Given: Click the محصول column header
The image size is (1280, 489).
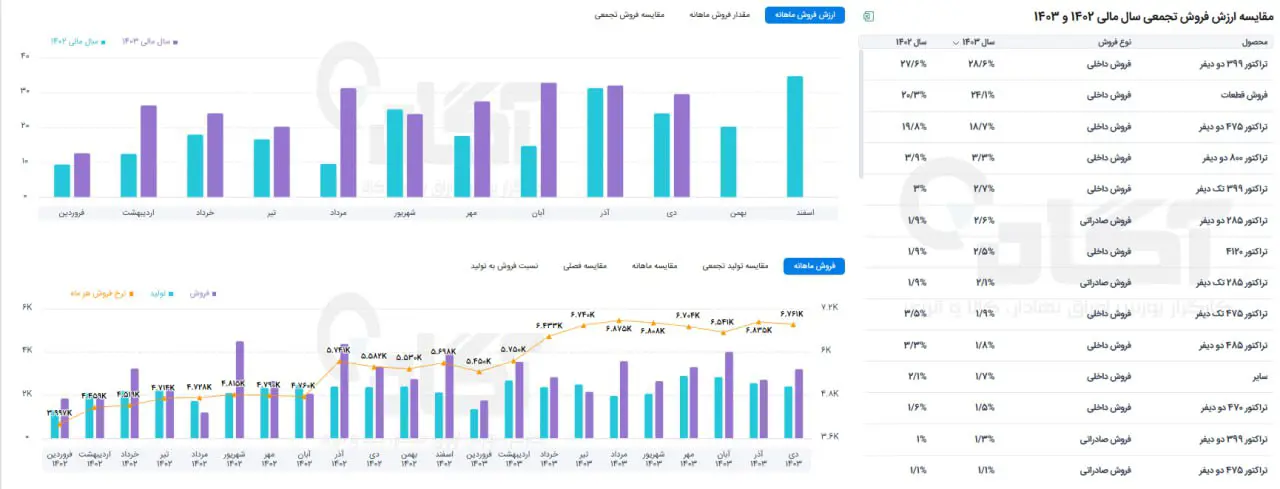Looking at the screenshot, I should click(x=1255, y=42).
